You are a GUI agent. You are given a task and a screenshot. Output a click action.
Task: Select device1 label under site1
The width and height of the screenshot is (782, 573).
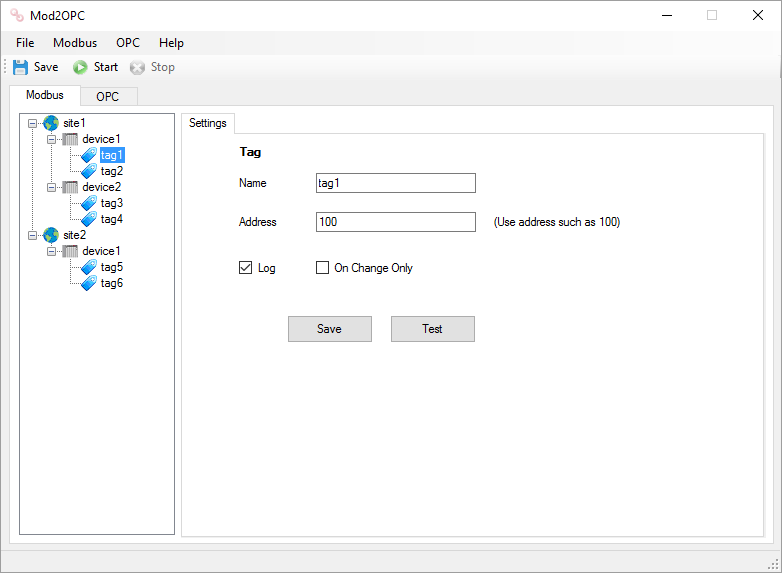pos(101,139)
